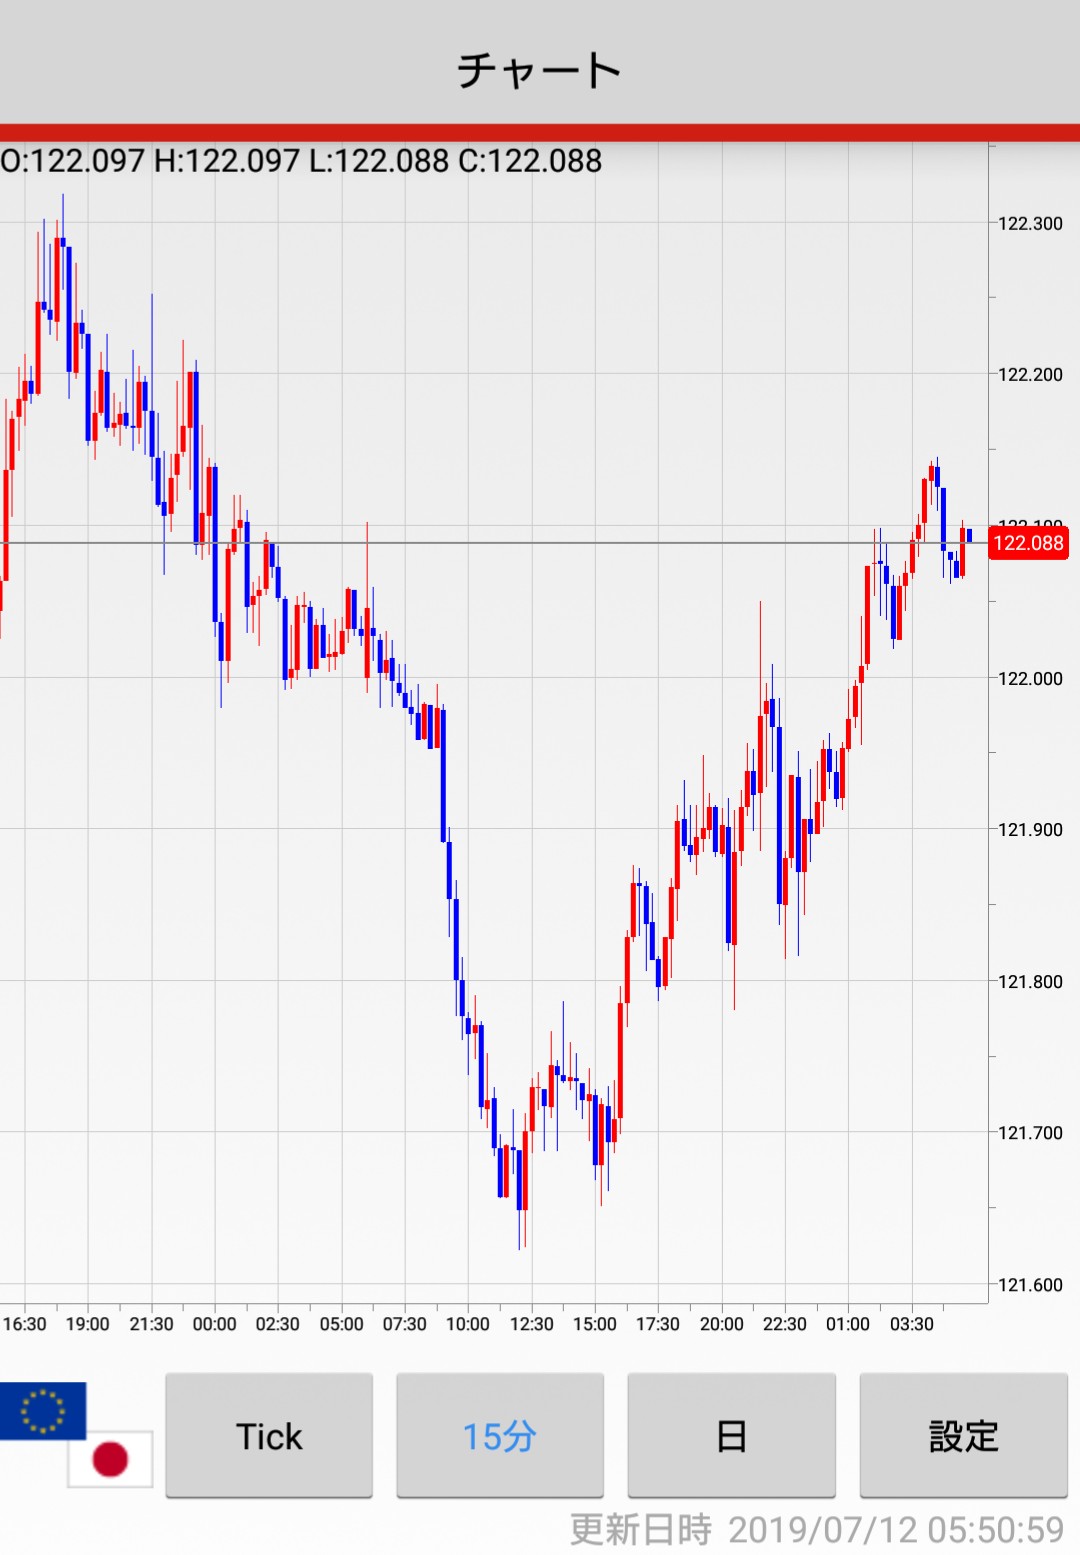Select the 00:00 time axis marker
Viewport: 1080px width, 1555px height.
click(x=214, y=1324)
